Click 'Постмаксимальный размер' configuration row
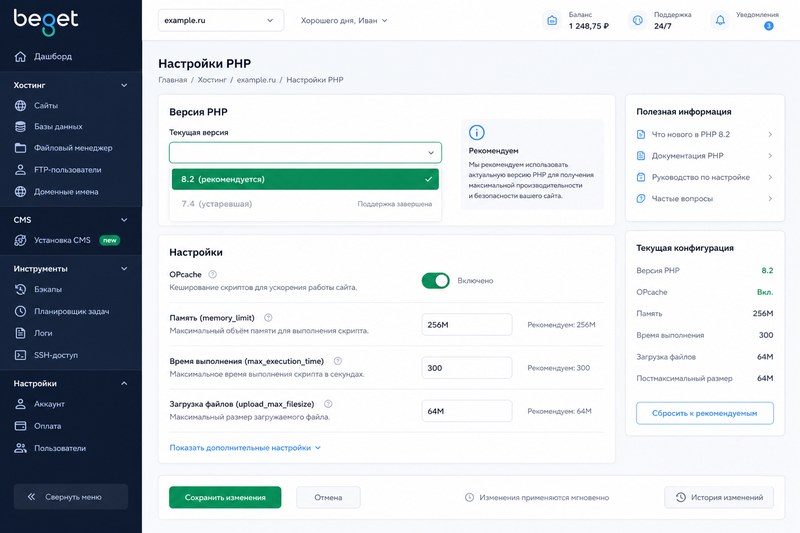Screen dimensions: 800x533 (705, 378)
